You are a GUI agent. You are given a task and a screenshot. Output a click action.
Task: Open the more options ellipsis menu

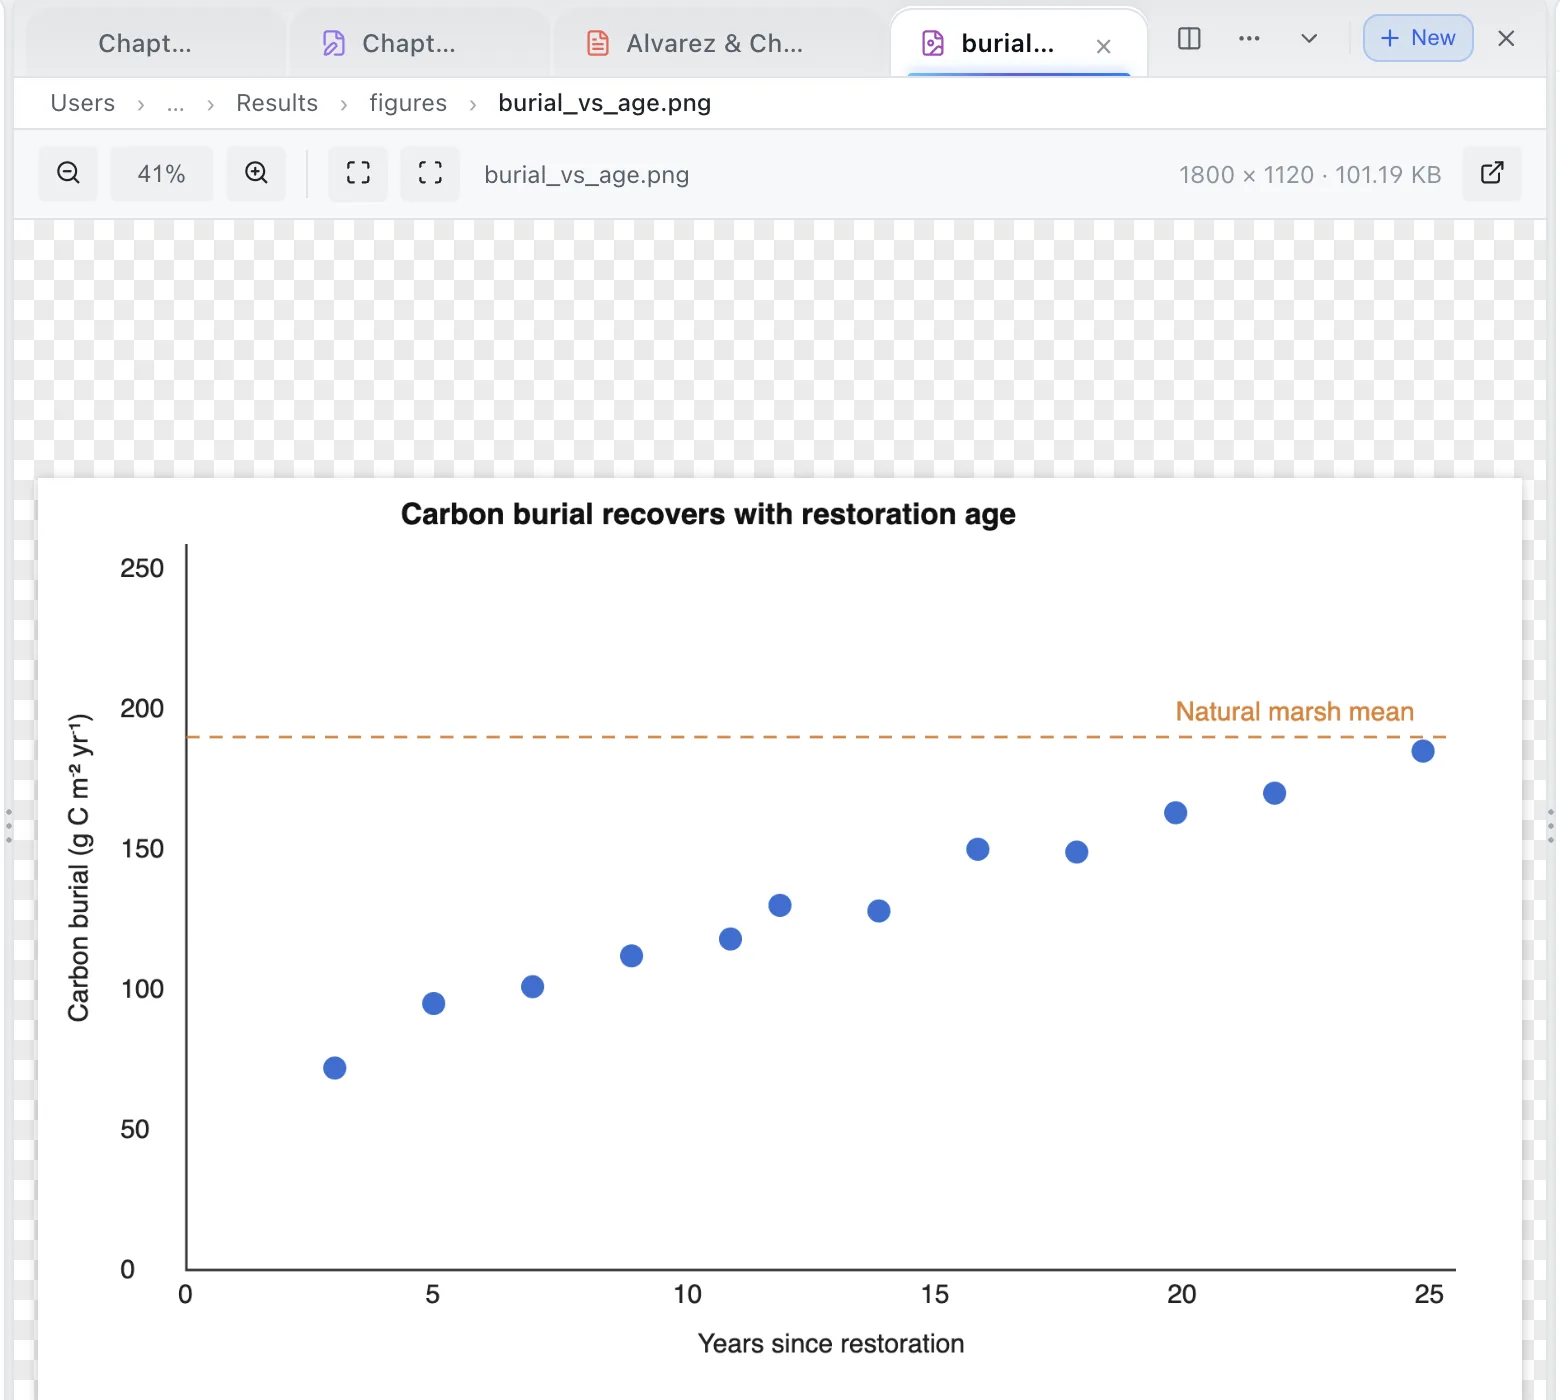tap(1249, 39)
